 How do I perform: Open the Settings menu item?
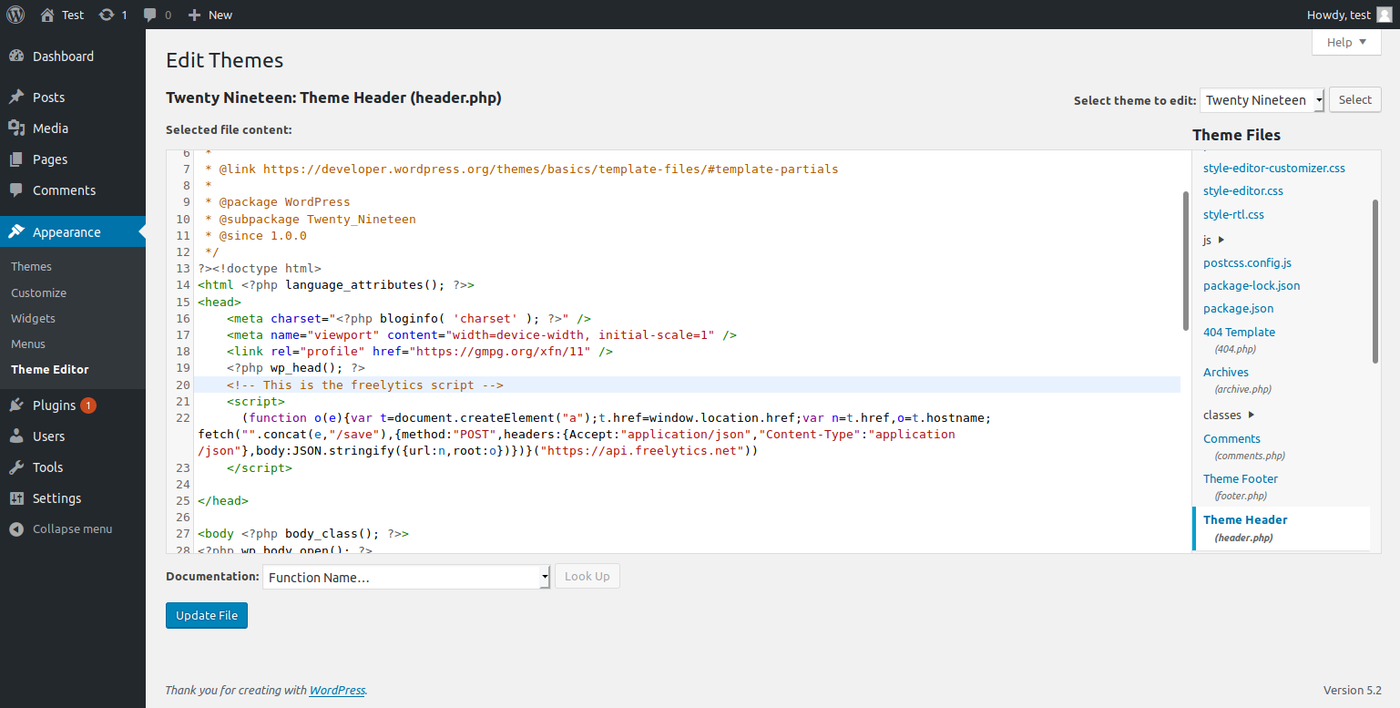[56, 498]
